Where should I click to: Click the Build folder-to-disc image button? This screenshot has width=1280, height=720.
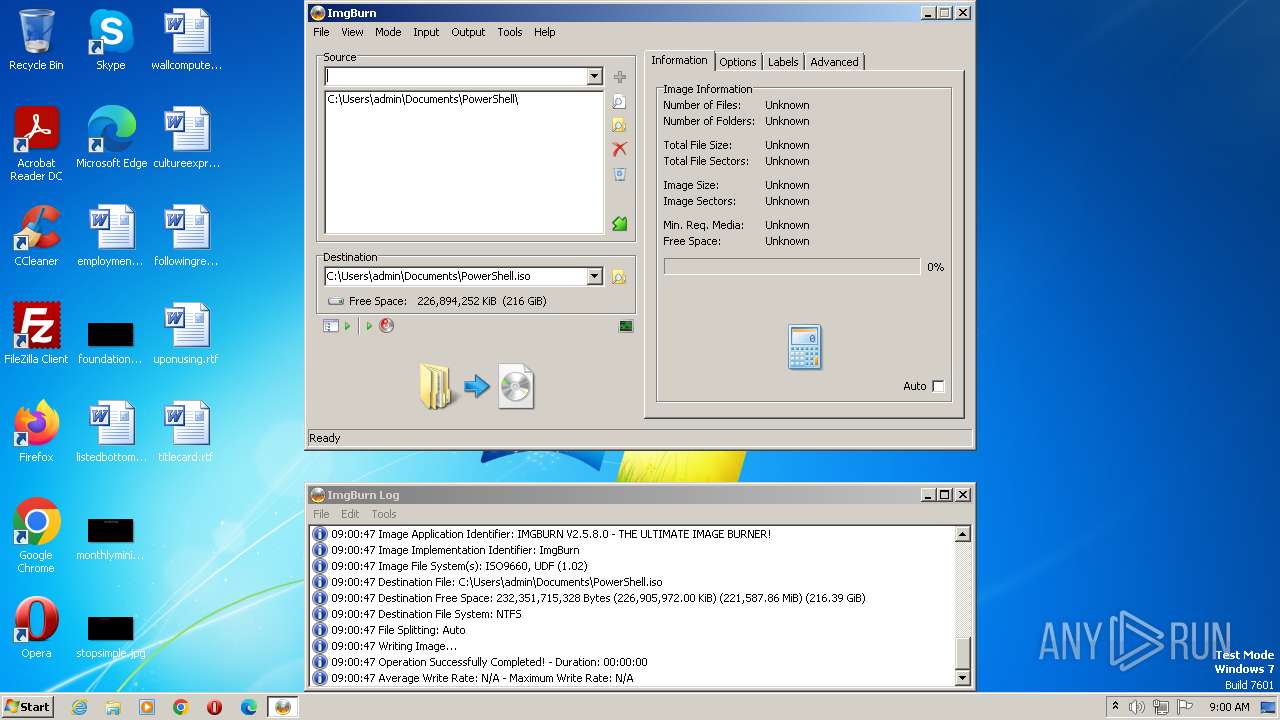tap(477, 386)
